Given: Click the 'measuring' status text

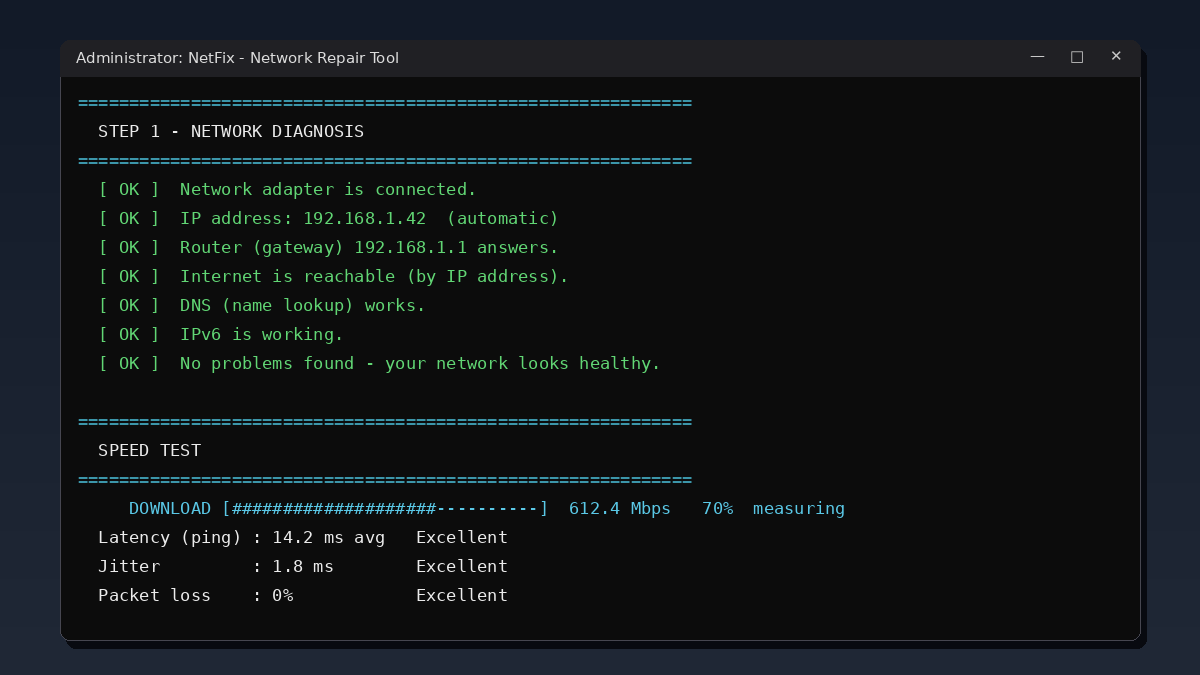Looking at the screenshot, I should coord(799,509).
